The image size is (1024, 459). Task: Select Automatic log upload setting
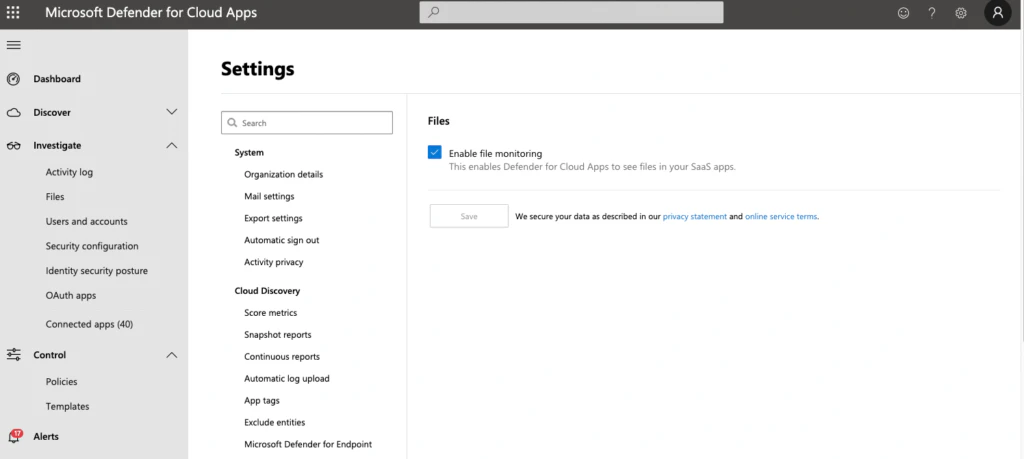click(287, 379)
